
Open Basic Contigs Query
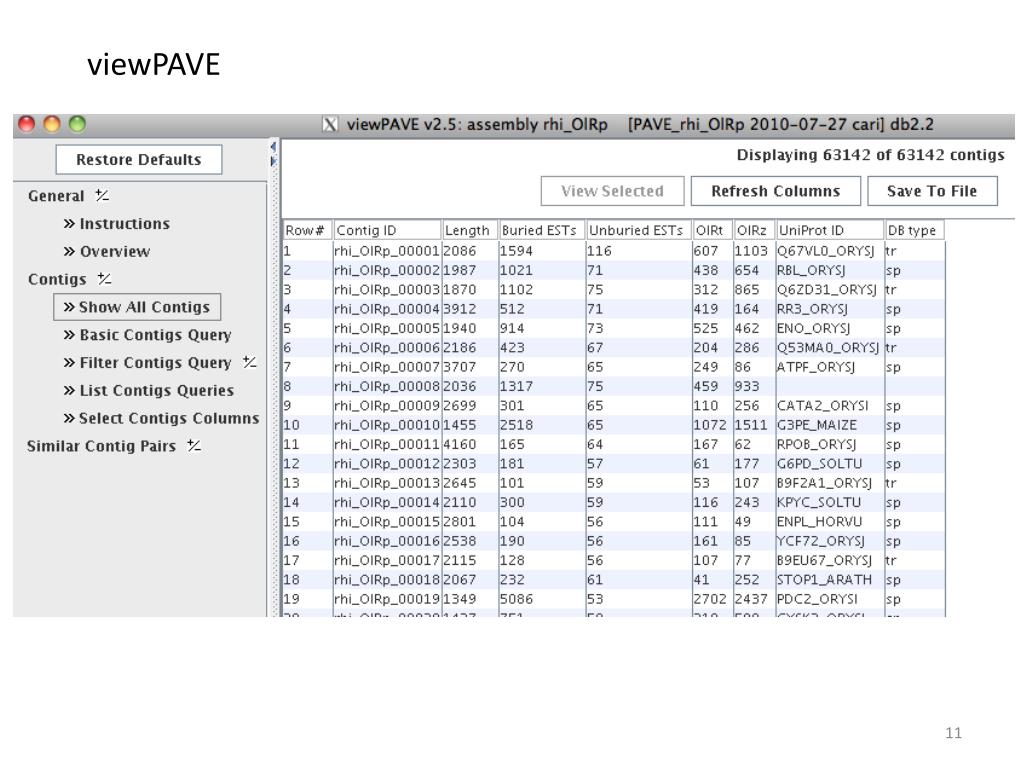pos(148,335)
